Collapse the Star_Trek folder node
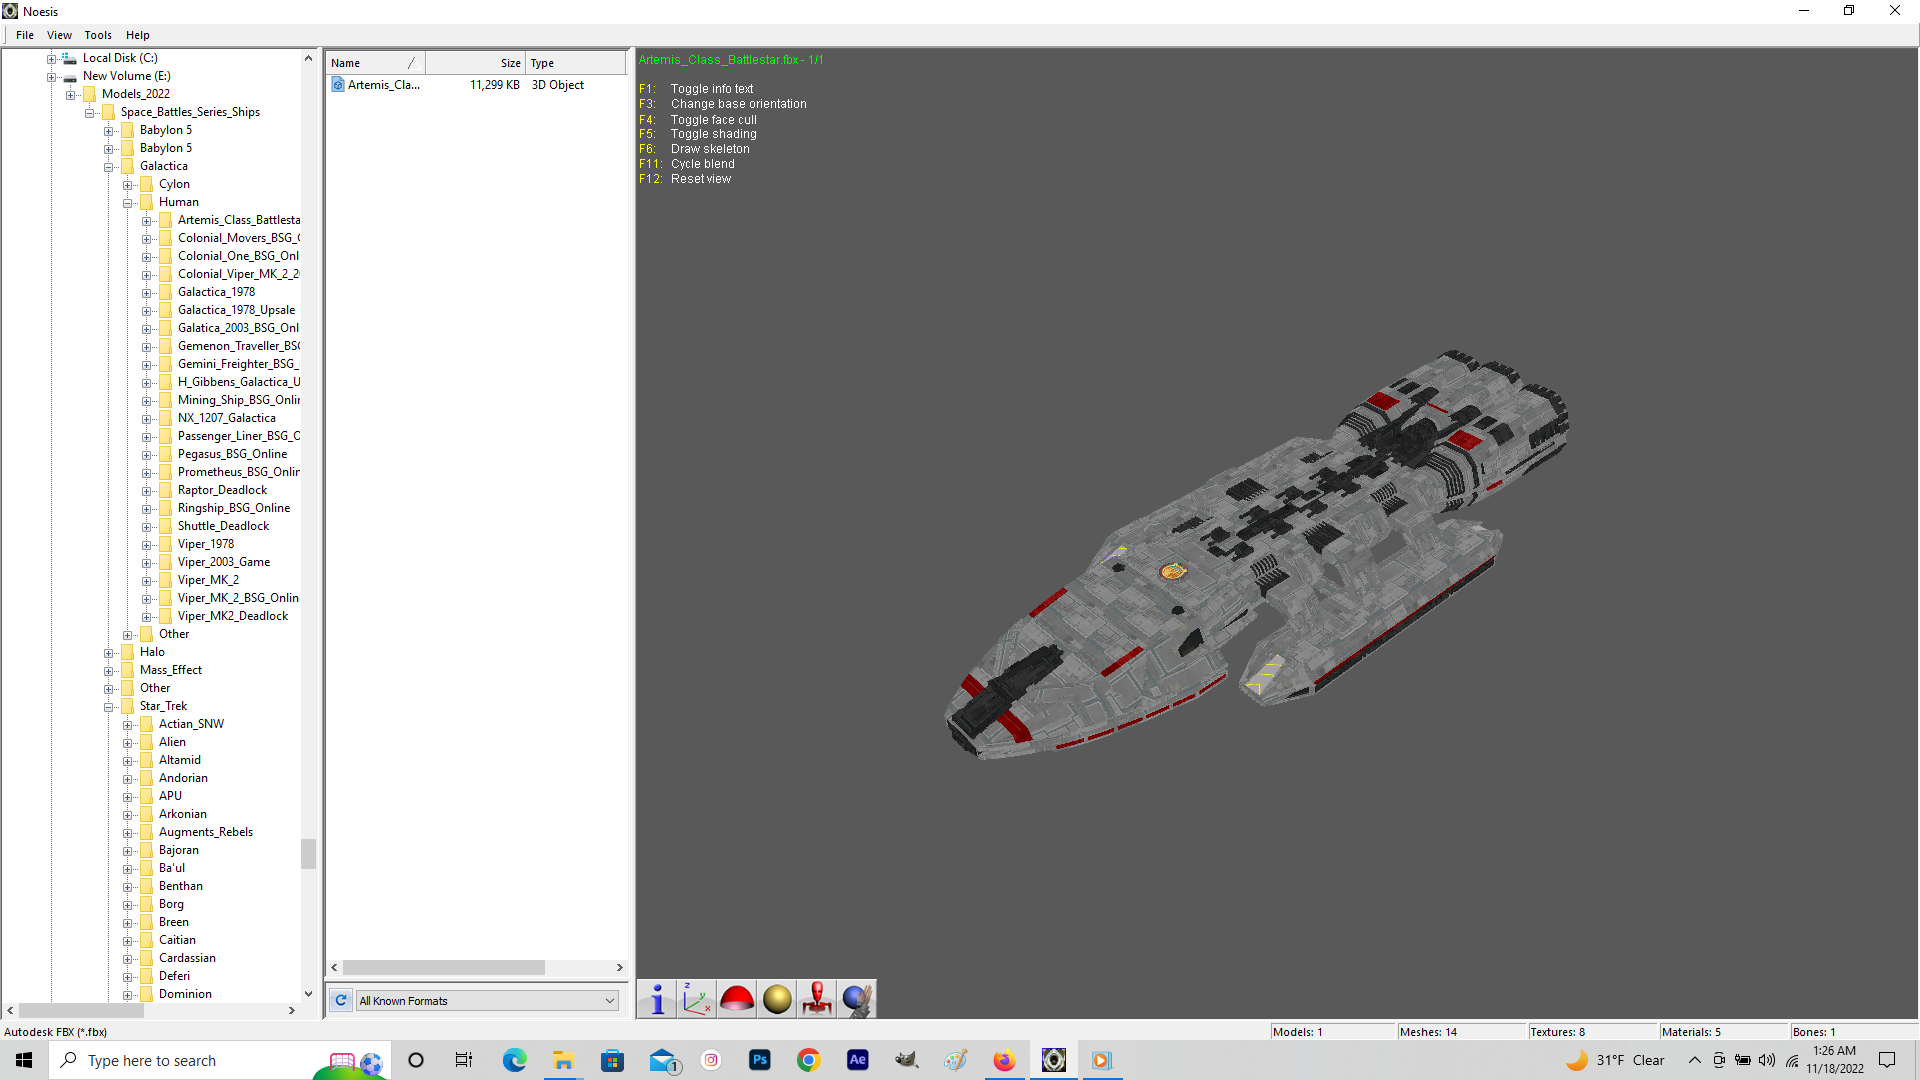Screen dimensions: 1920x1080 tap(109, 707)
